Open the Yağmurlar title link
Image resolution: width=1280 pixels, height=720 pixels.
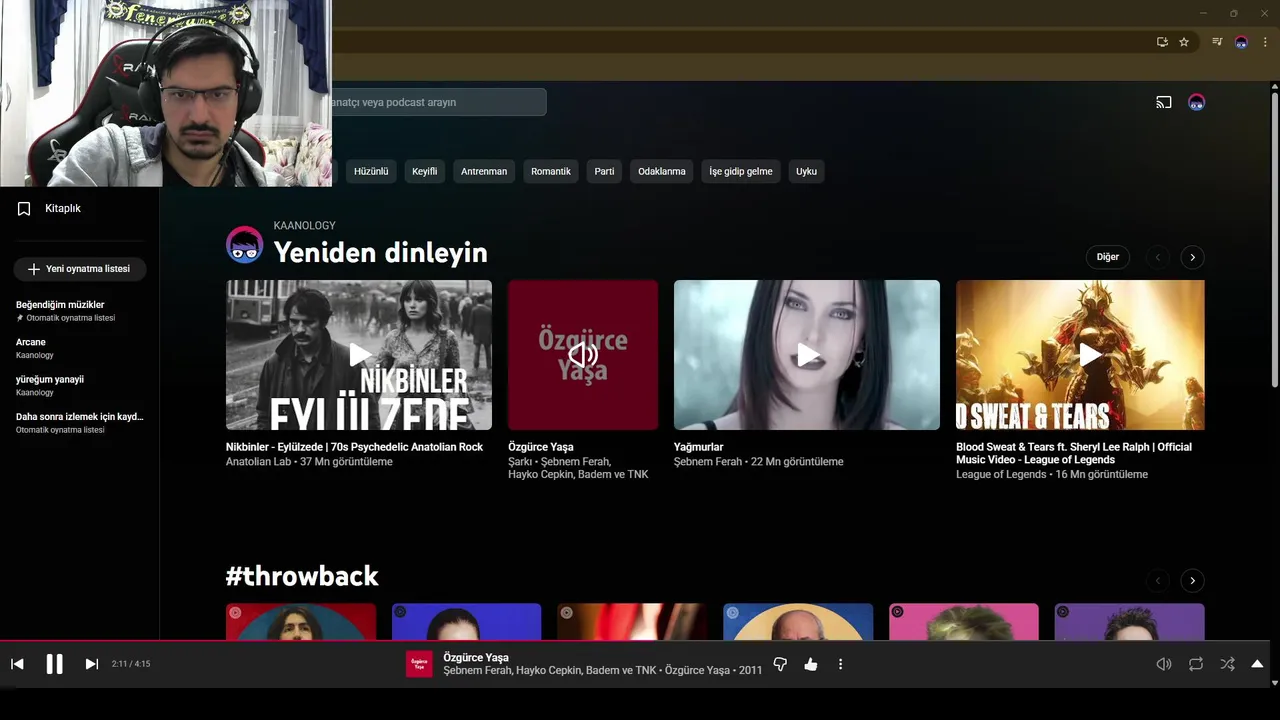[x=698, y=447]
